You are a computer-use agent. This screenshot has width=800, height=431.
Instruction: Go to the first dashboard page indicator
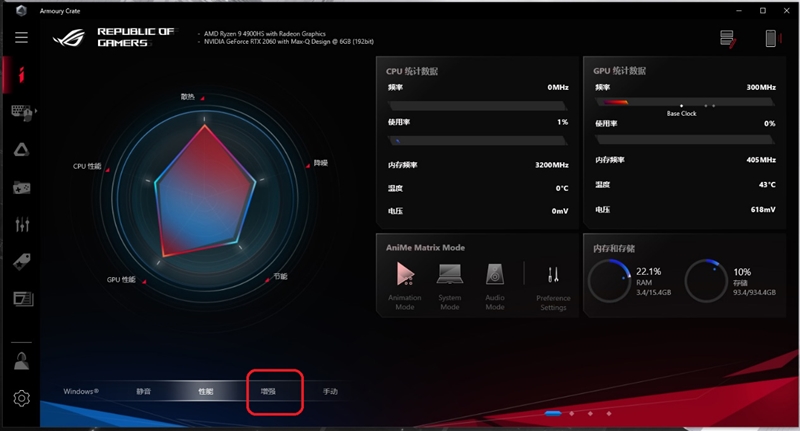(553, 413)
